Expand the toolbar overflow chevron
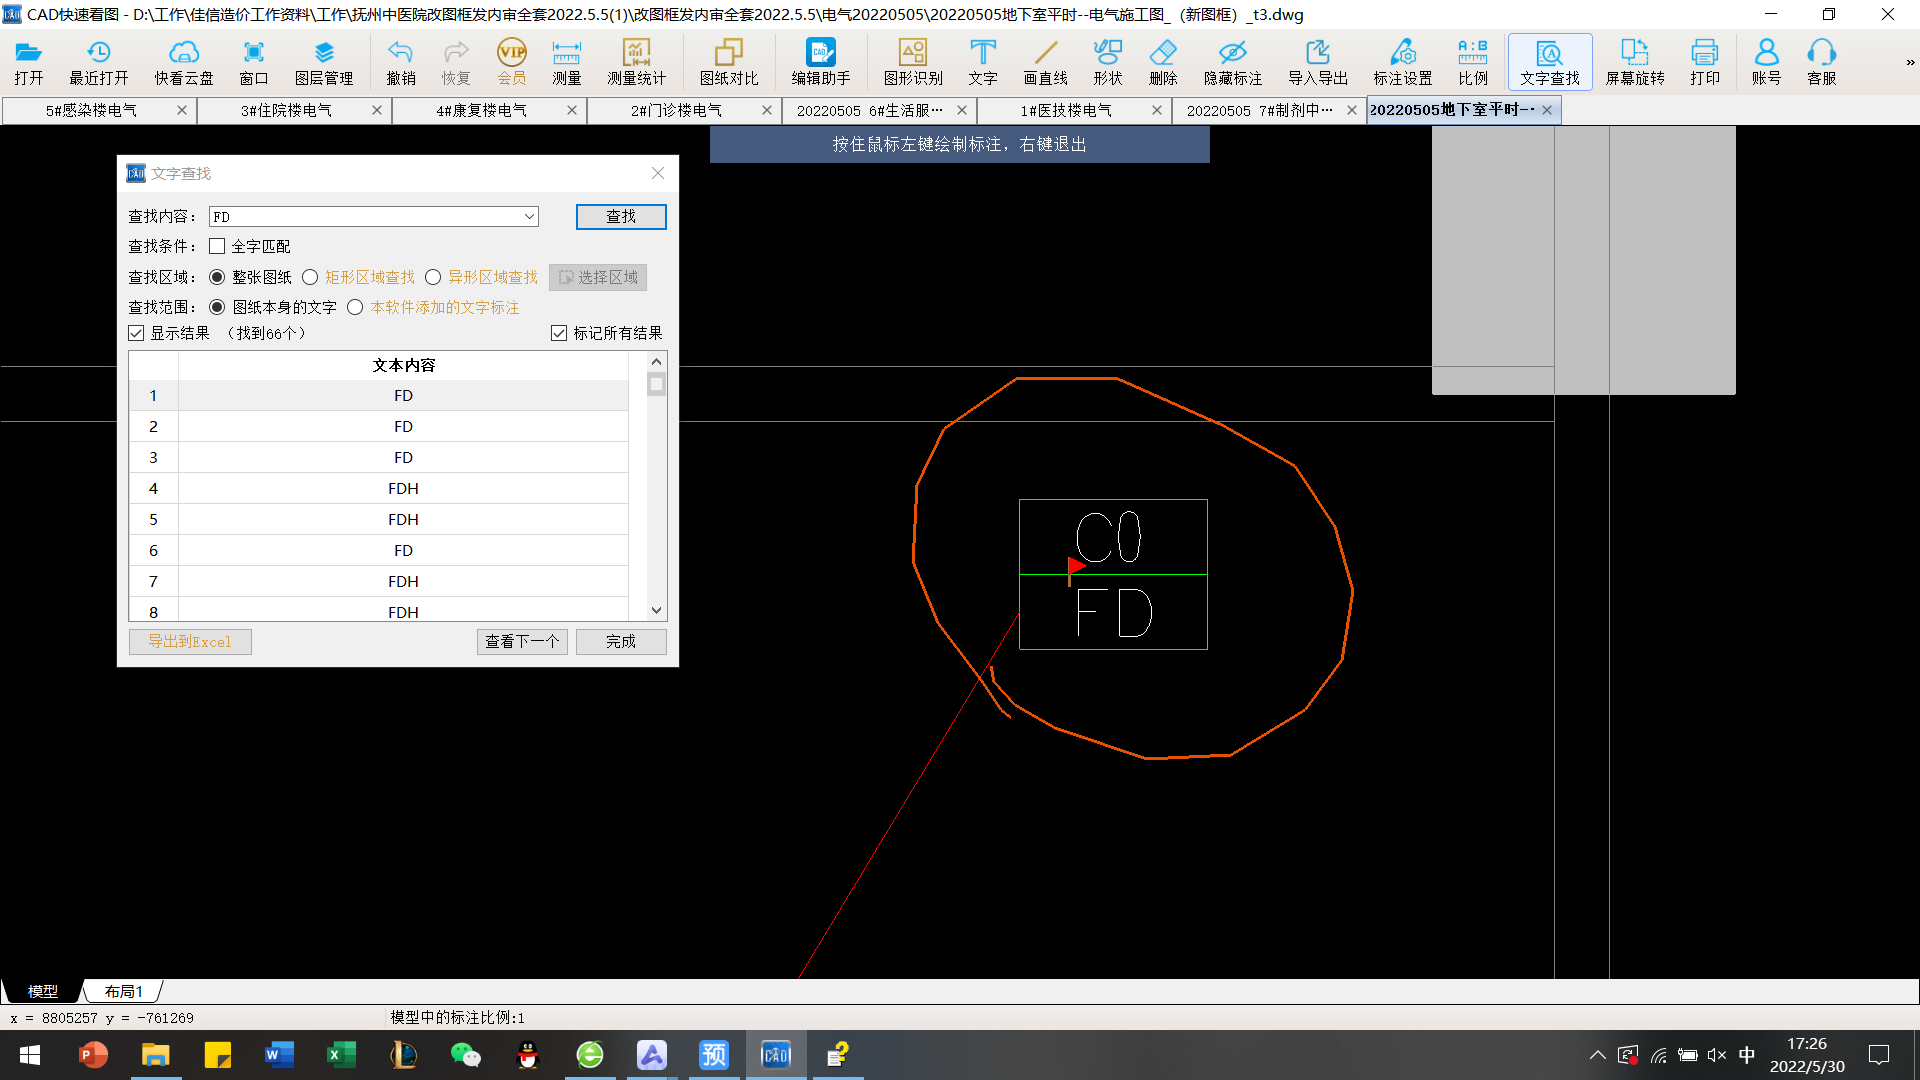 click(1910, 62)
